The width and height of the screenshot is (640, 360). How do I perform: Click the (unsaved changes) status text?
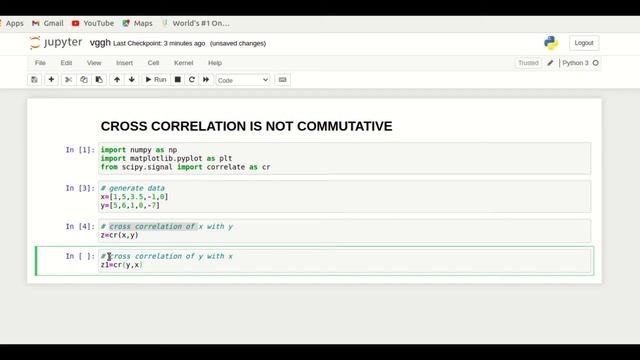238,43
